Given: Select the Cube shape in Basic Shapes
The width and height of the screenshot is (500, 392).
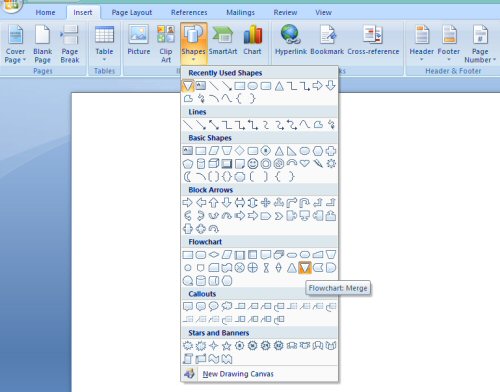Looking at the screenshot, I should click(214, 164).
